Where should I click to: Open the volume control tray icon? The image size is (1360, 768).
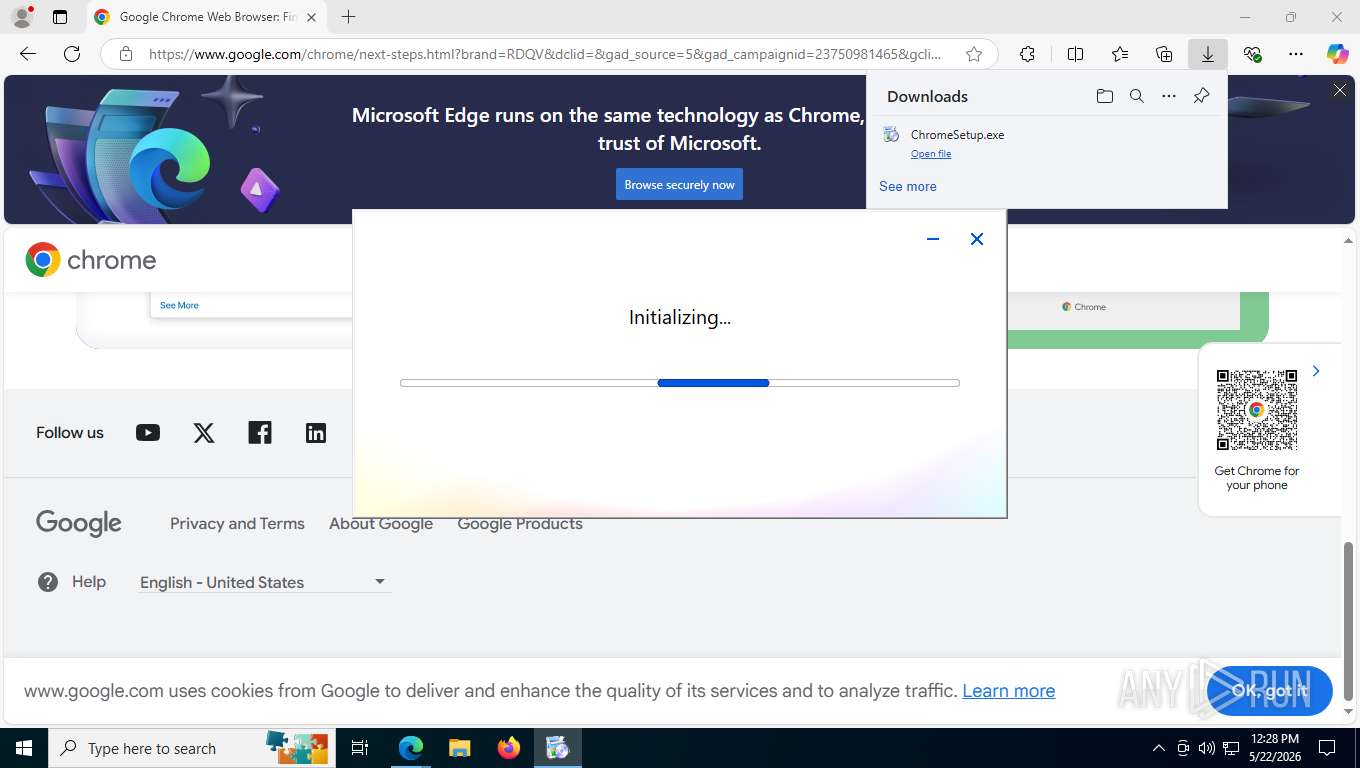point(1207,748)
